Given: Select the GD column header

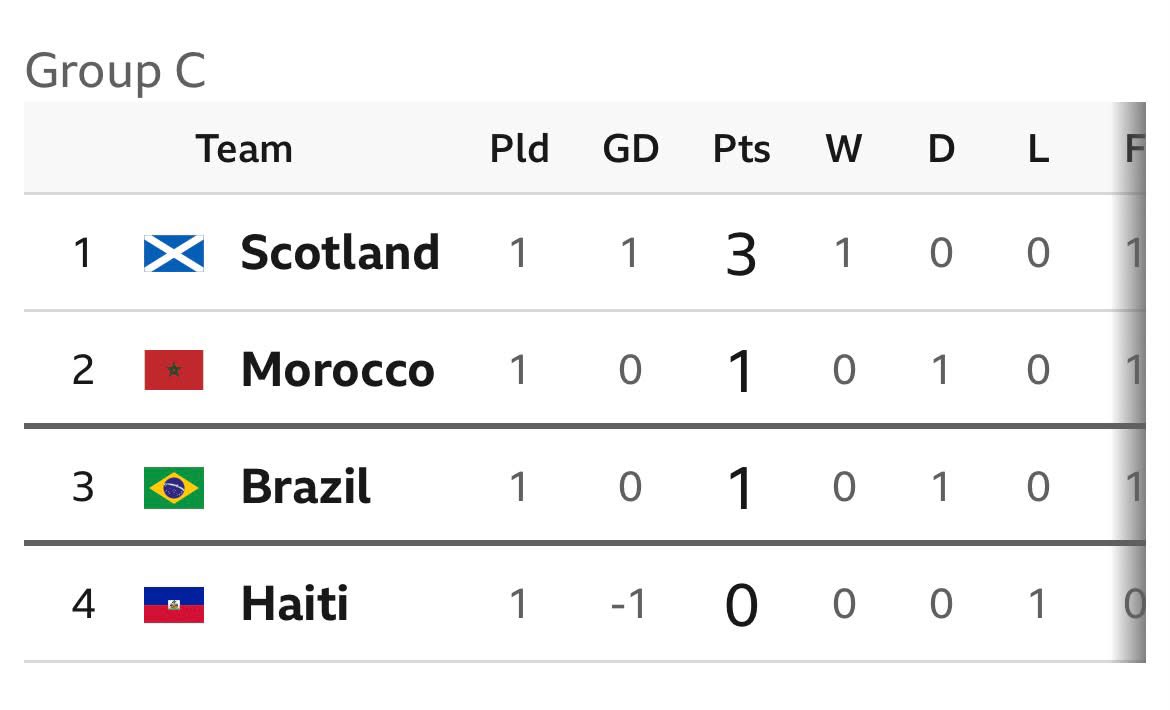Looking at the screenshot, I should pyautogui.click(x=631, y=148).
